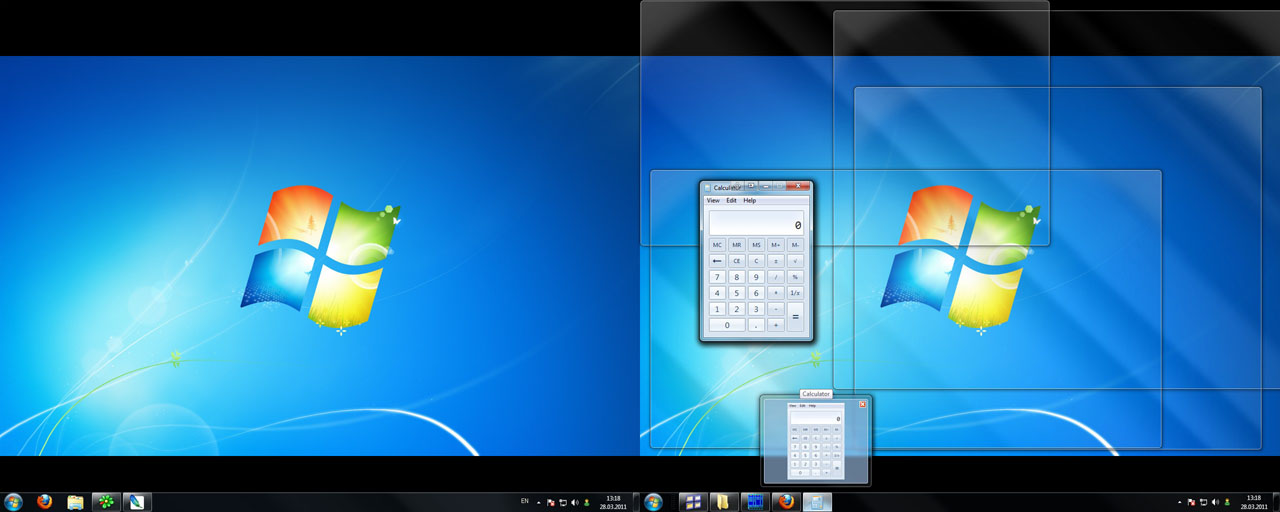Click the square root key
The height and width of the screenshot is (512, 1280).
[795, 261]
